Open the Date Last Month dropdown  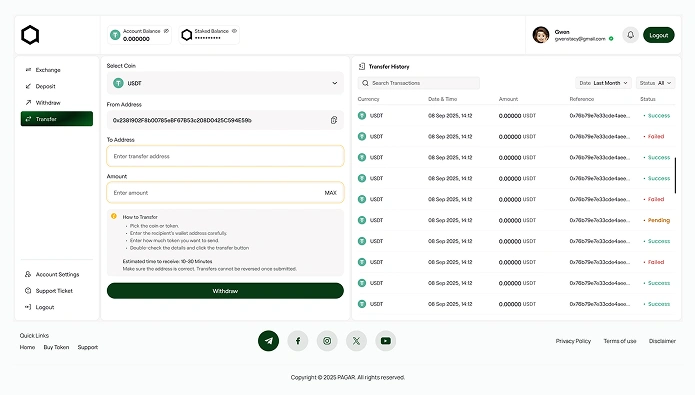(x=603, y=83)
